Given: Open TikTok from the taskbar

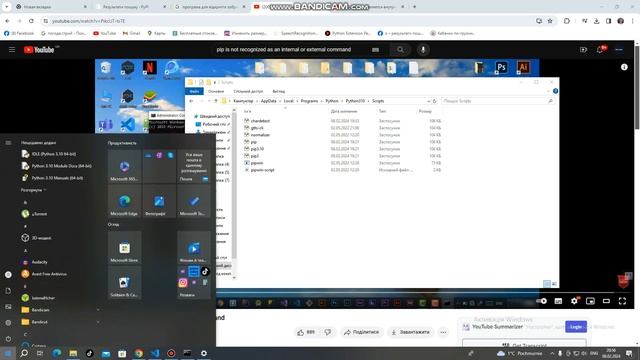Looking at the screenshot, I should click(89, 353).
